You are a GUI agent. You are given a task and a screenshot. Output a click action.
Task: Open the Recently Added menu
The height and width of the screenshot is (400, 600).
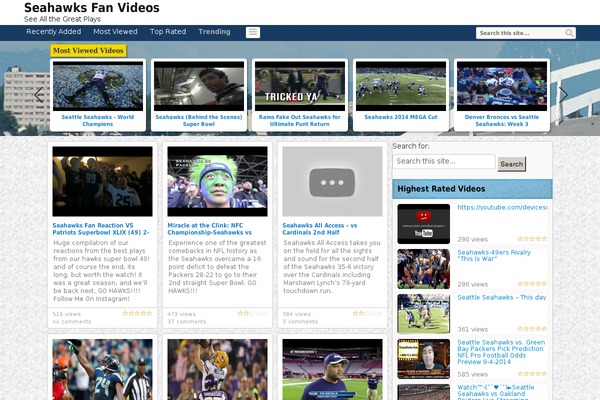coord(54,32)
